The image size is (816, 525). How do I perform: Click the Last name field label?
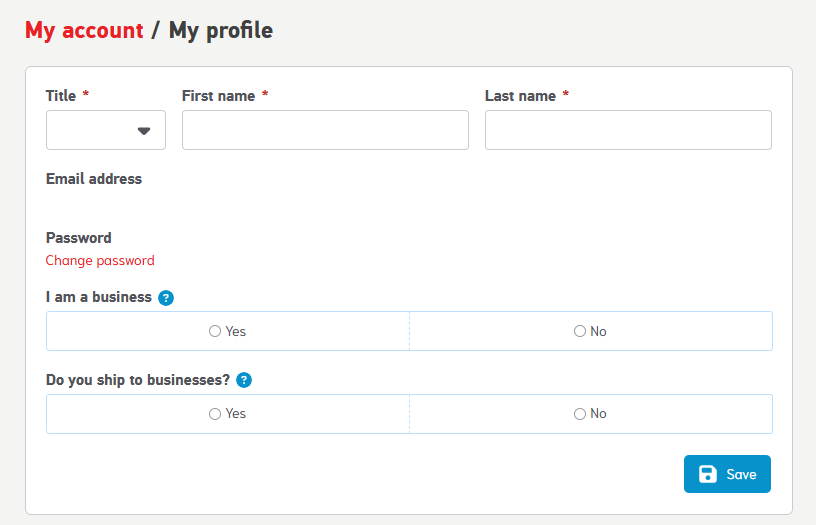[x=520, y=96]
